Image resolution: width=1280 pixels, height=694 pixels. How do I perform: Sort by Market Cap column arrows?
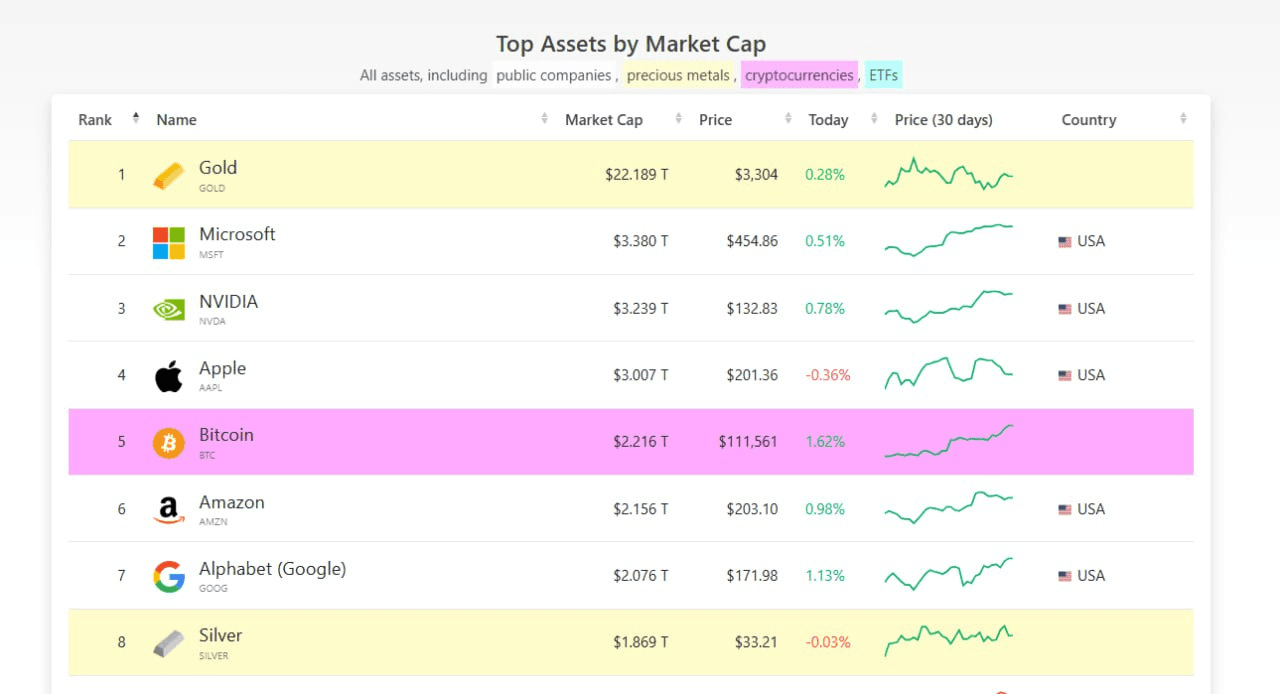pos(679,119)
